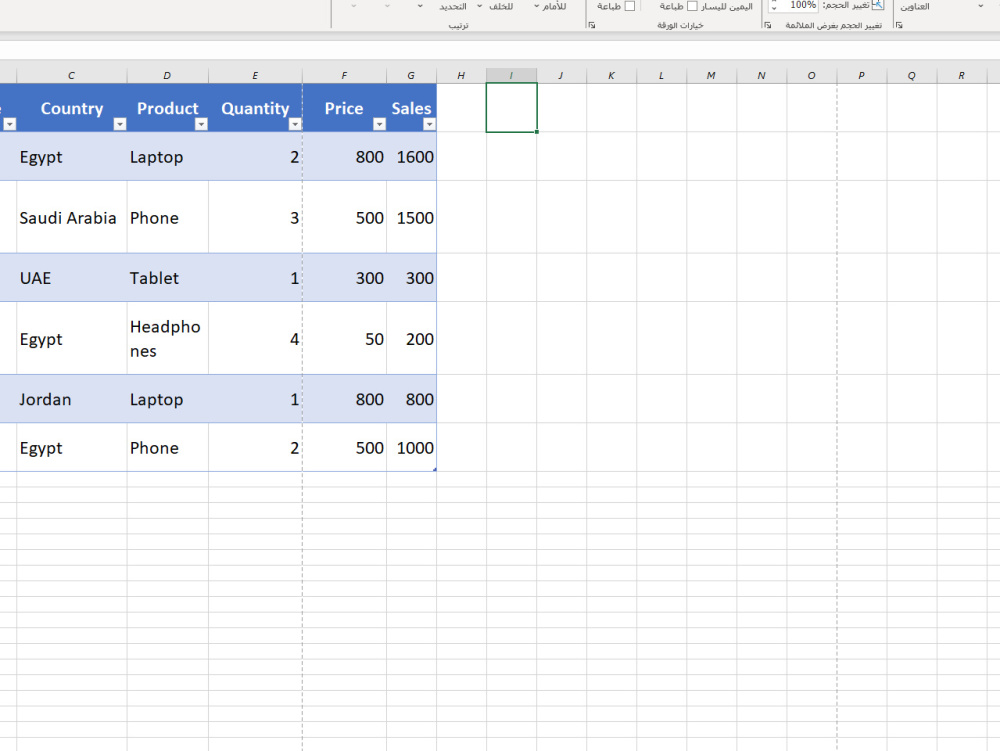Open Quantity column filter dropdown
Image resolution: width=1000 pixels, height=751 pixels.
coord(295,124)
